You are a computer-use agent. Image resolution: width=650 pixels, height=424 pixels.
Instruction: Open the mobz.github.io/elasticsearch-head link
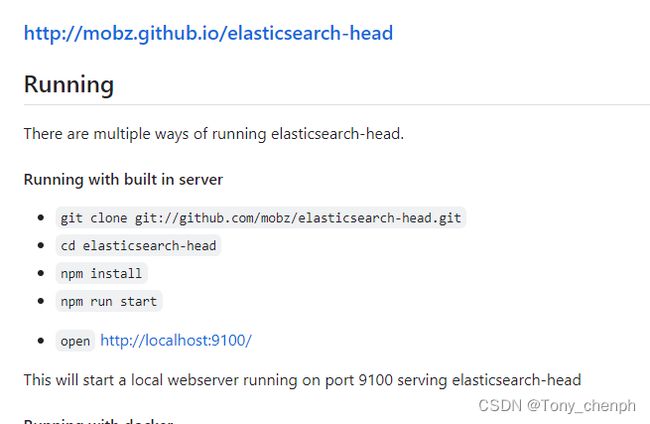208,33
